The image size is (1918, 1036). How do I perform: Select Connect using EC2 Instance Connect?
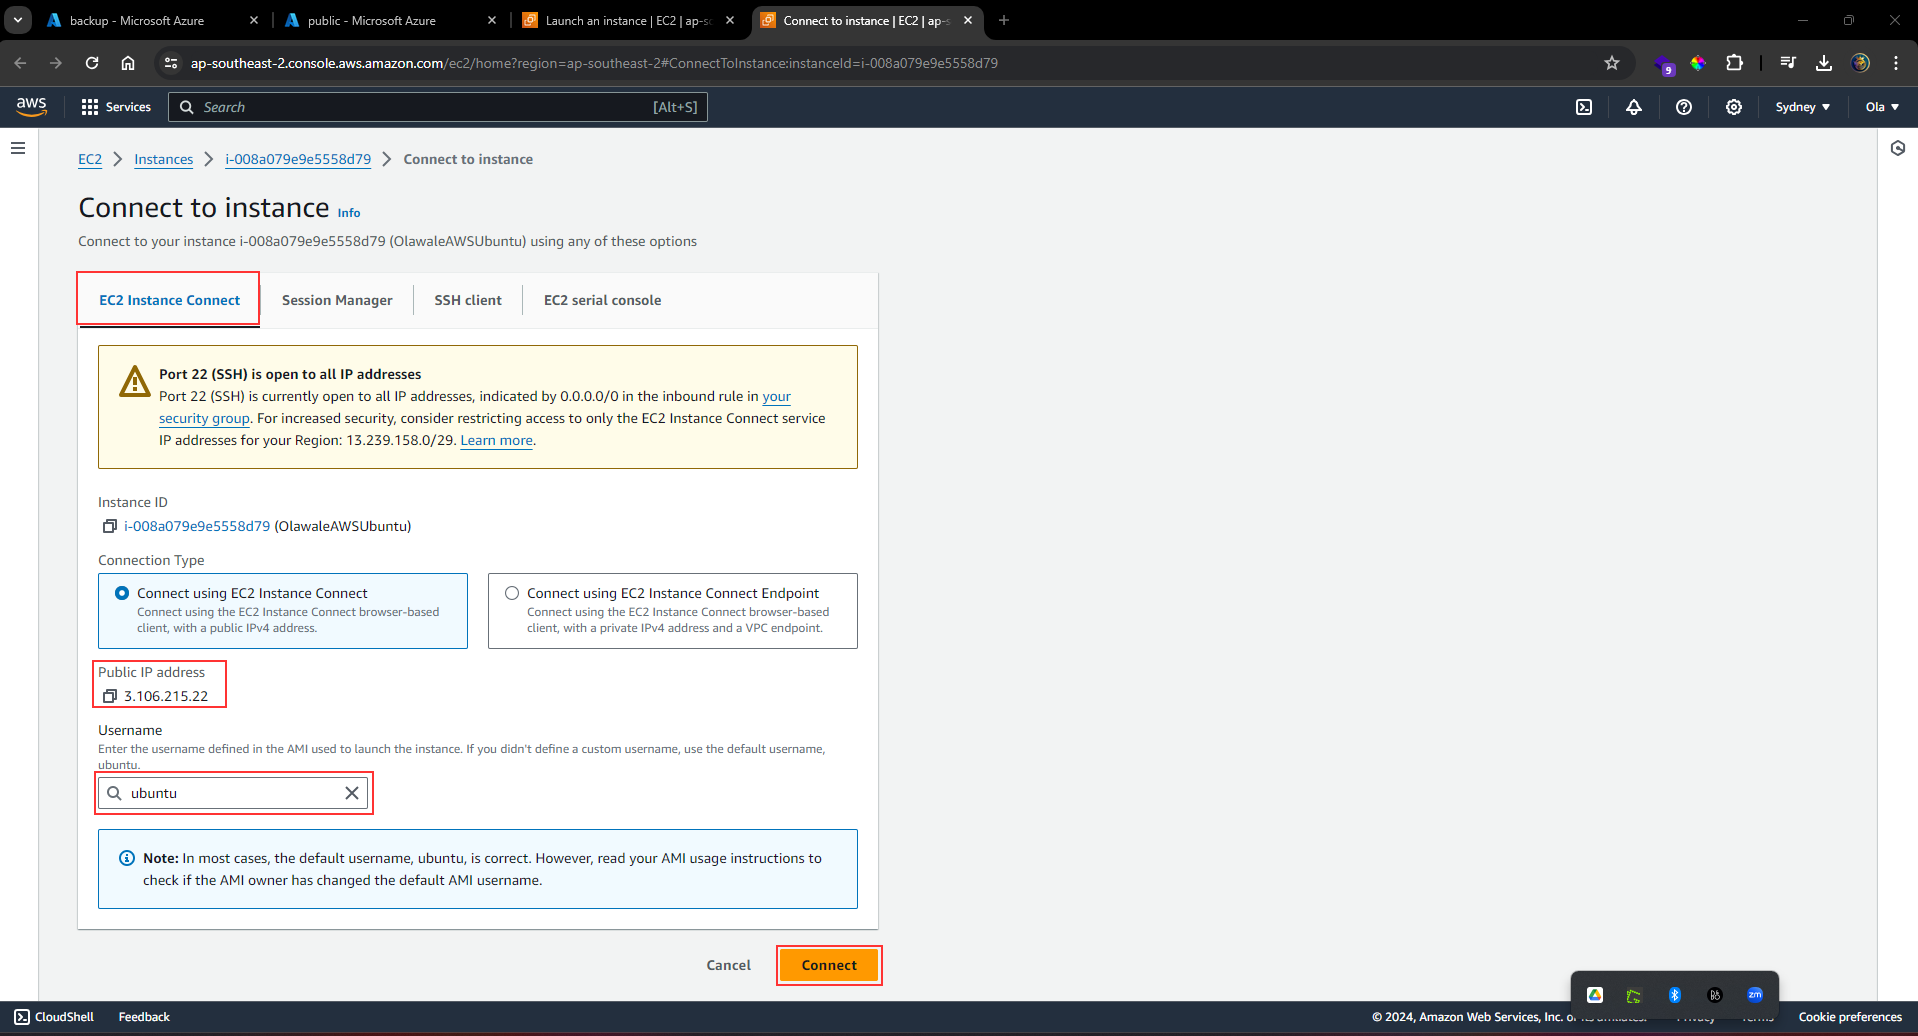pyautogui.click(x=283, y=611)
